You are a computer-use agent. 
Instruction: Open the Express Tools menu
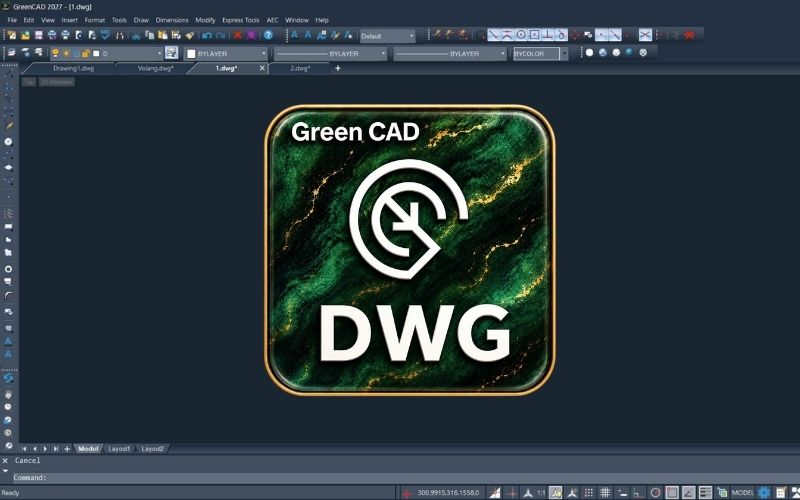241,20
